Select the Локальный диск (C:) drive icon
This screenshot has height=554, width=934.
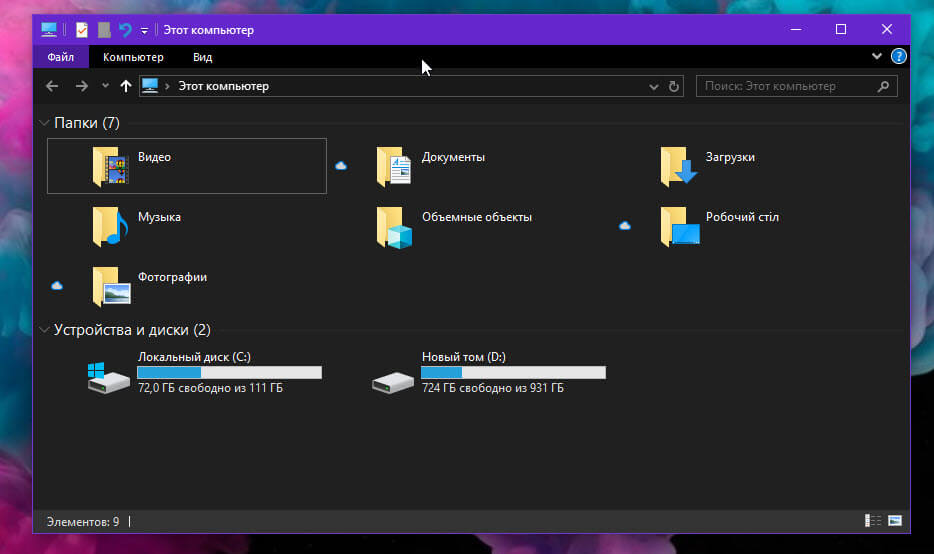pos(108,378)
